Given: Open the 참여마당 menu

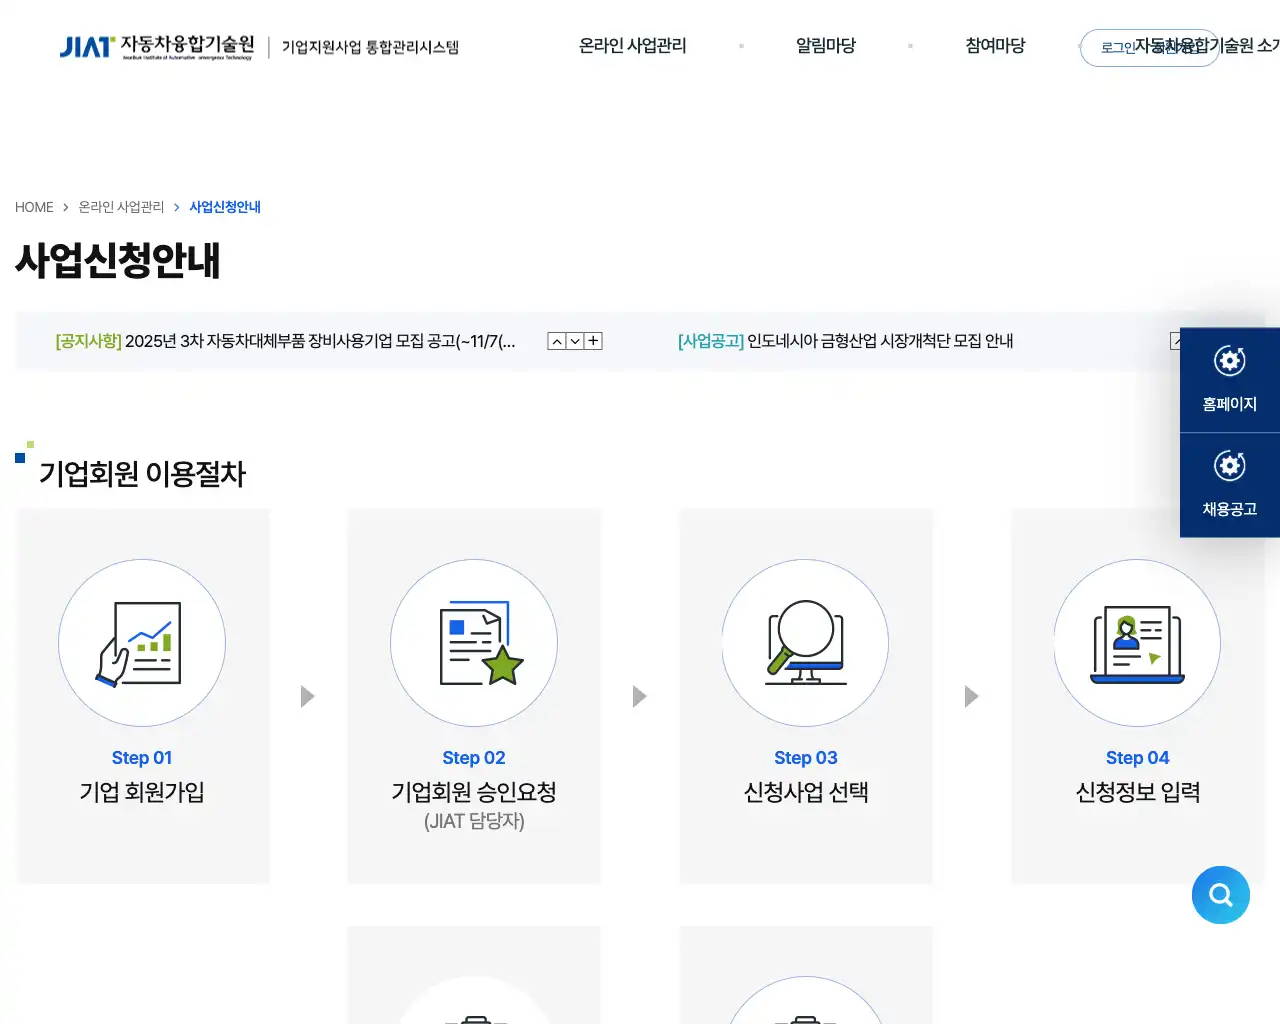Looking at the screenshot, I should click(x=995, y=46).
